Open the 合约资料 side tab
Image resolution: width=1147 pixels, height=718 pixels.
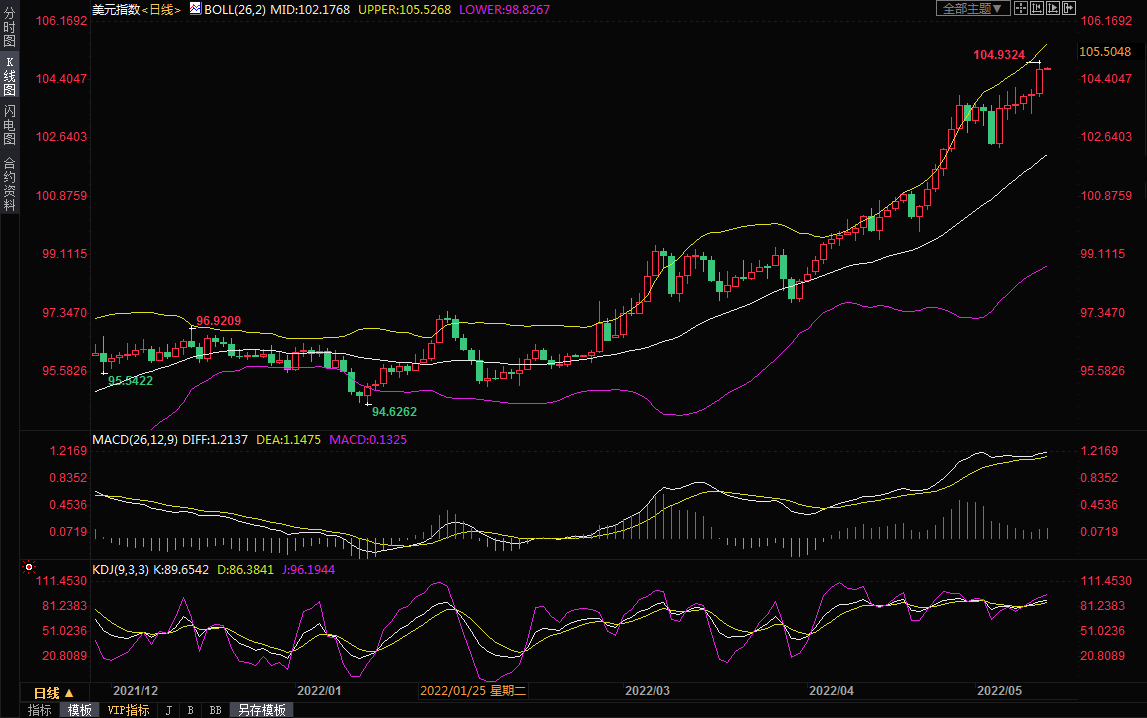coord(9,183)
